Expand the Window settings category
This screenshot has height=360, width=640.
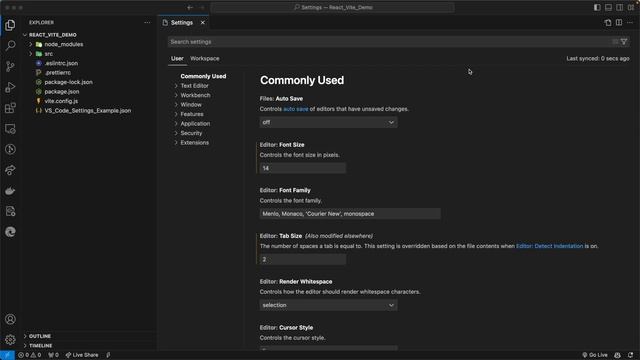pyautogui.click(x=176, y=104)
